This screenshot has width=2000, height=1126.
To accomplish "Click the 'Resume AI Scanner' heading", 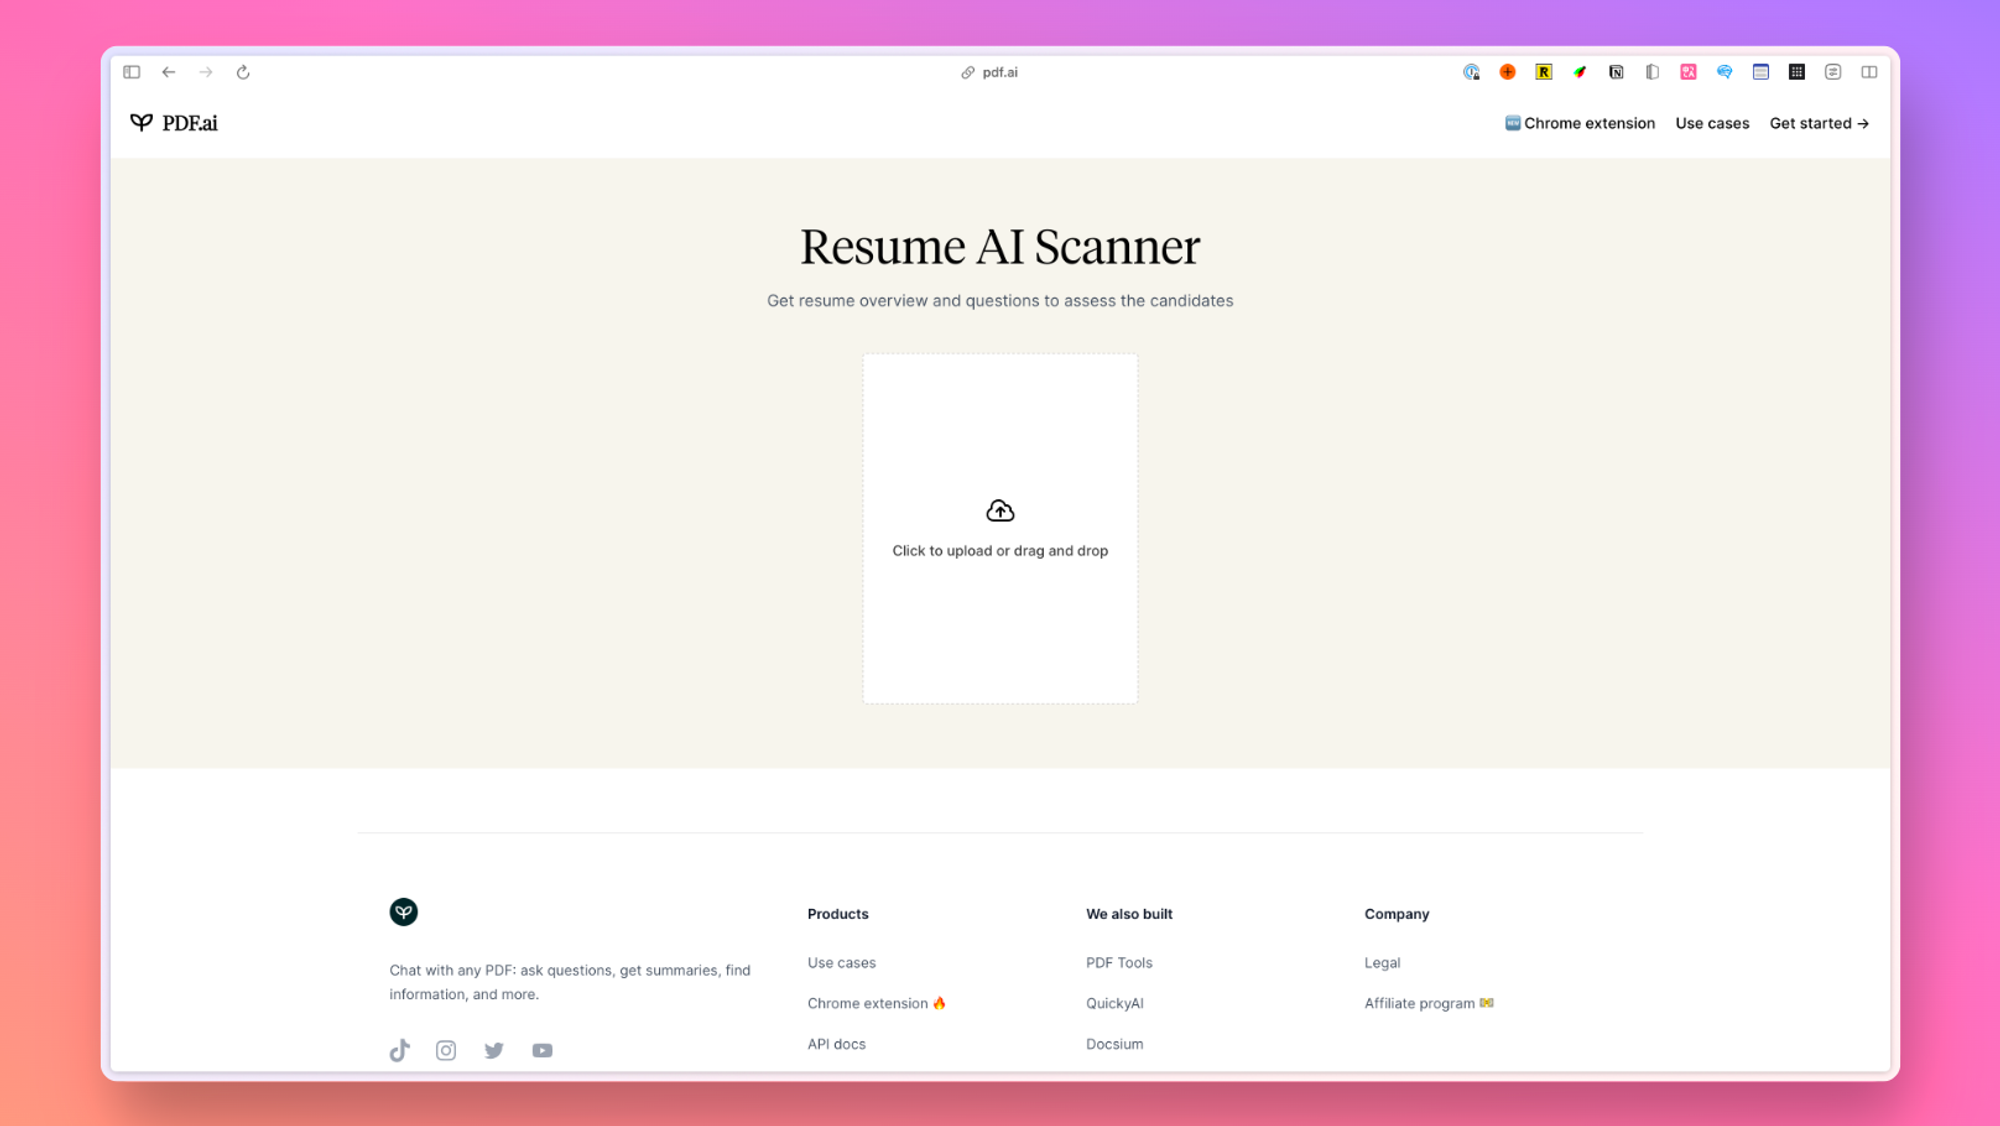I will click(1000, 246).
